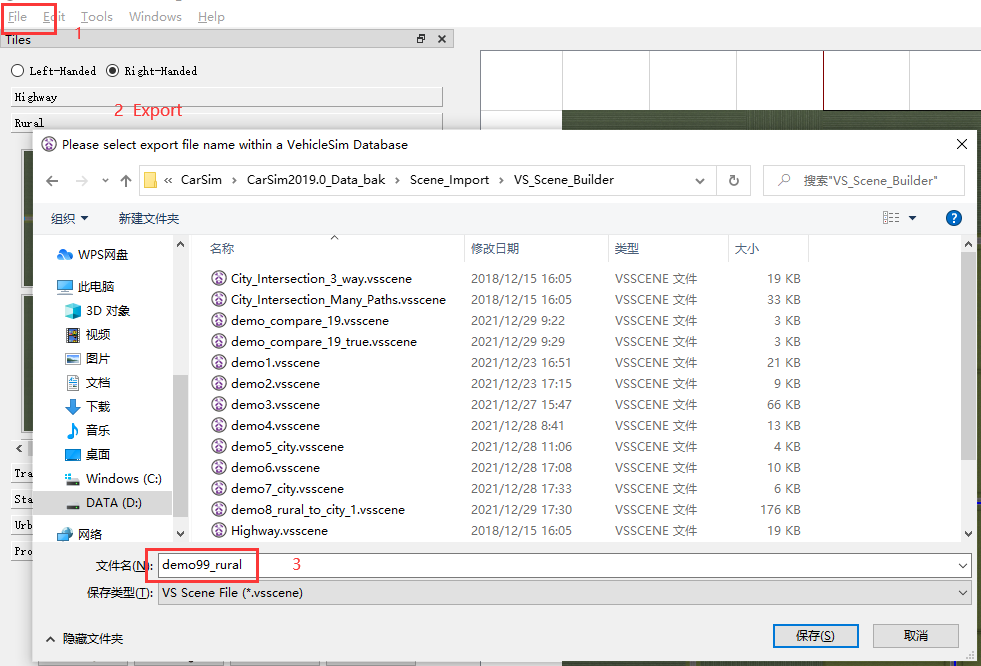Screen dimensions: 981x666
Task: Click the file list vertical scrollbar
Action: pyautogui.click(x=968, y=356)
